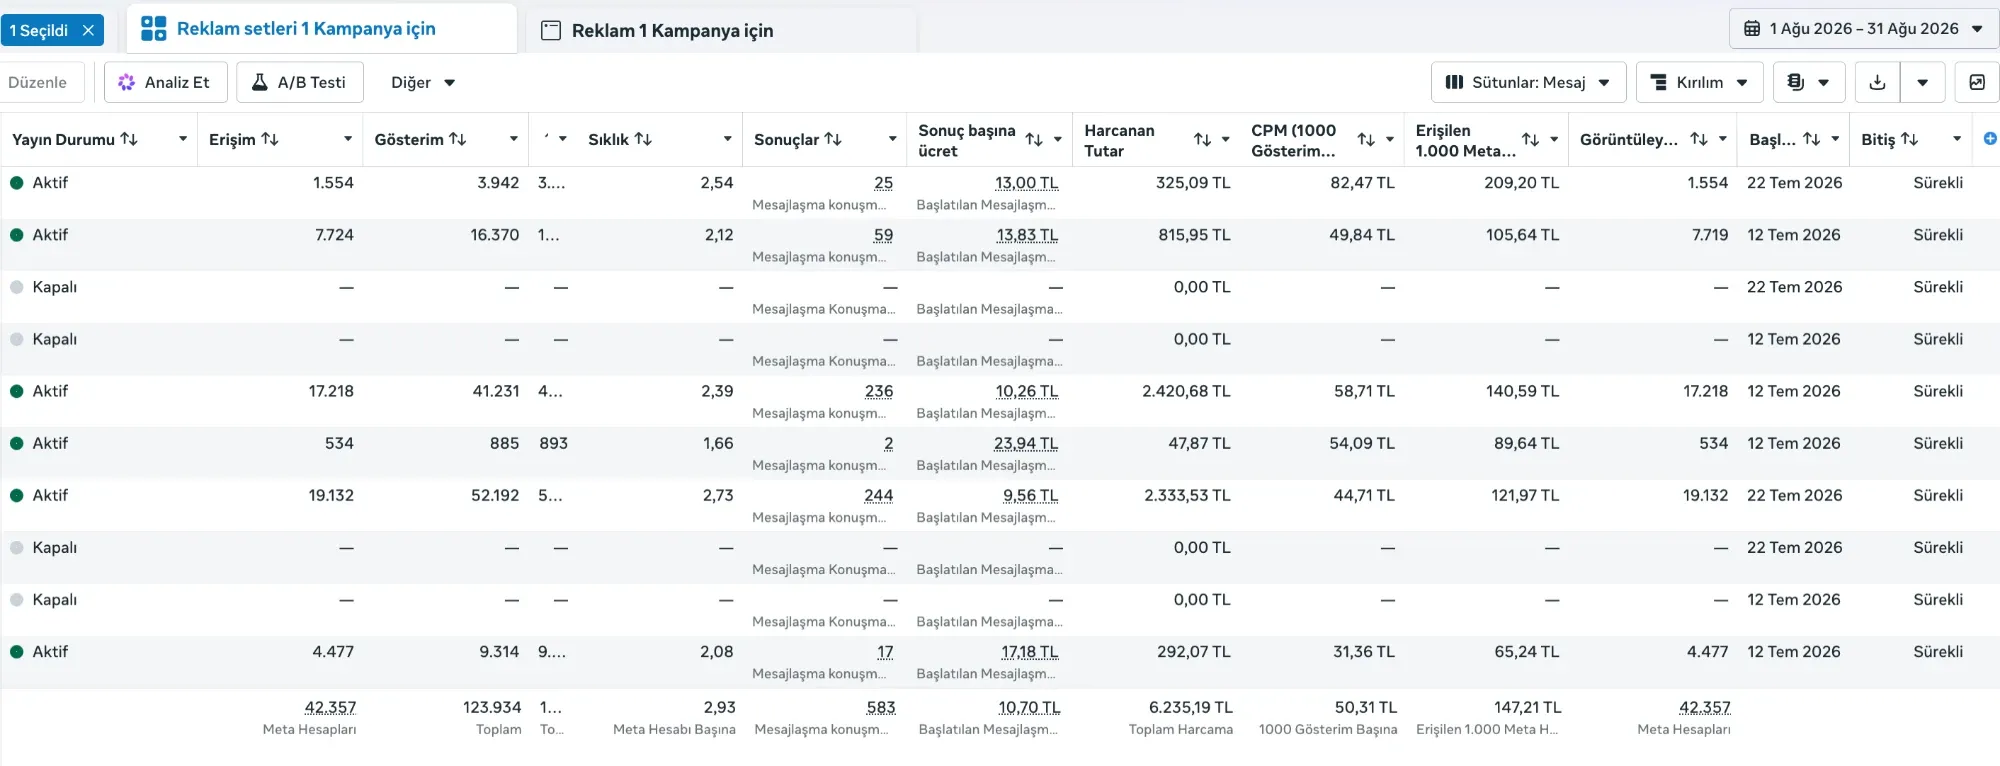Open the reports stack icon dropdown
This screenshot has height=766, width=2000.
pos(1809,82)
